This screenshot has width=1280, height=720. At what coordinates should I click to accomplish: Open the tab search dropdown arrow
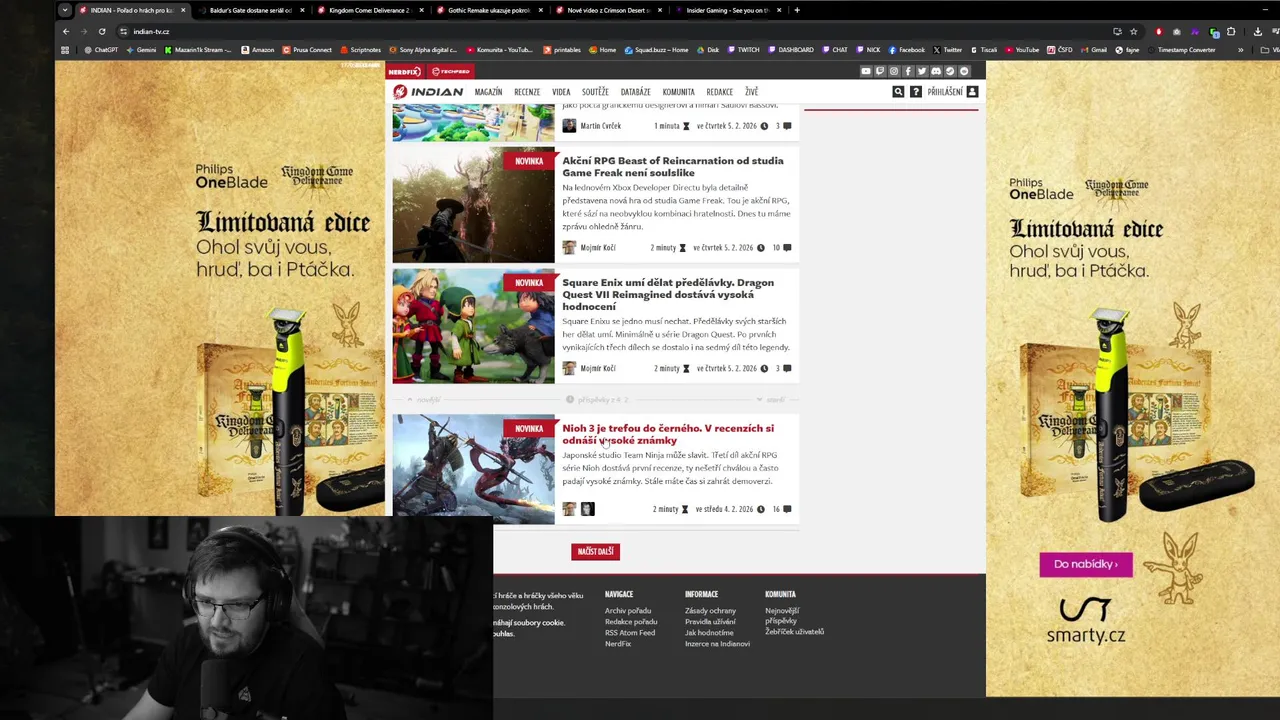click(x=65, y=10)
